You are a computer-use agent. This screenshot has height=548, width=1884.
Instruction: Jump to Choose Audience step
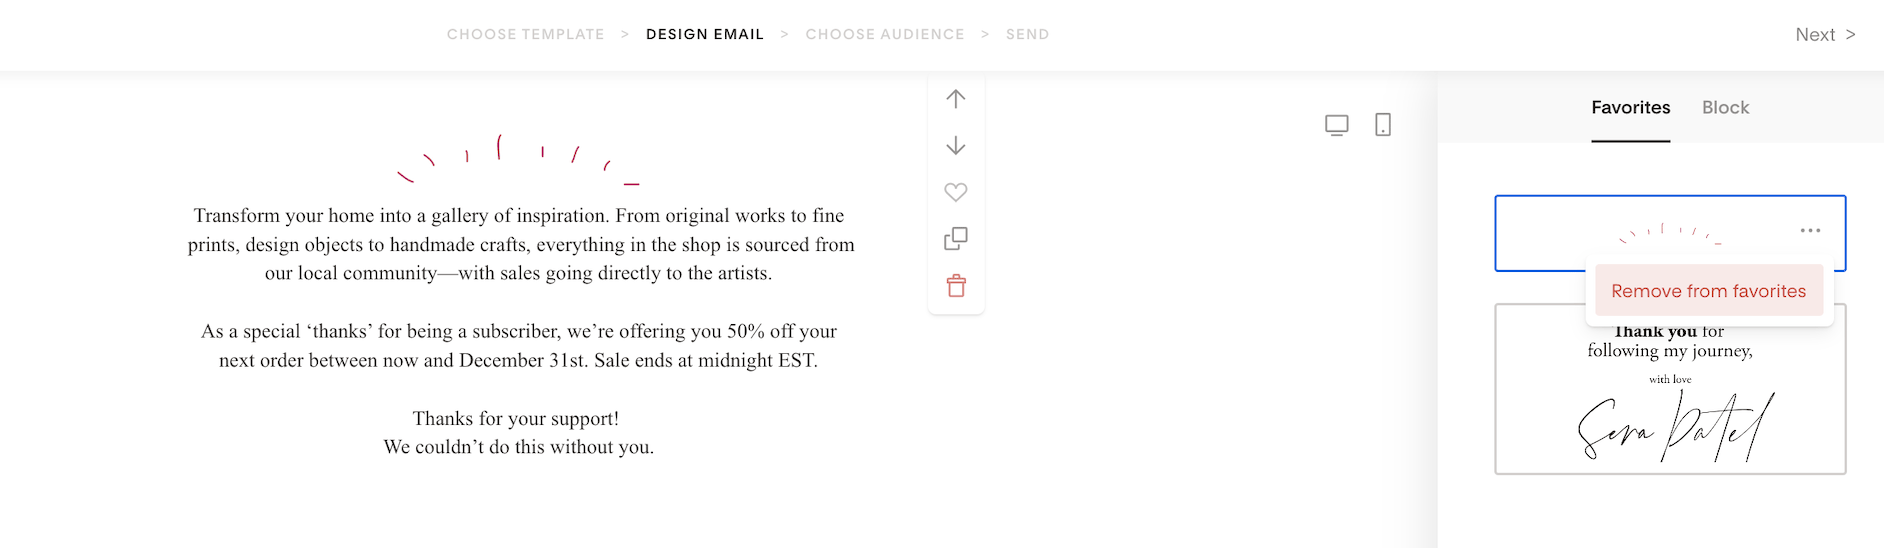tap(885, 34)
